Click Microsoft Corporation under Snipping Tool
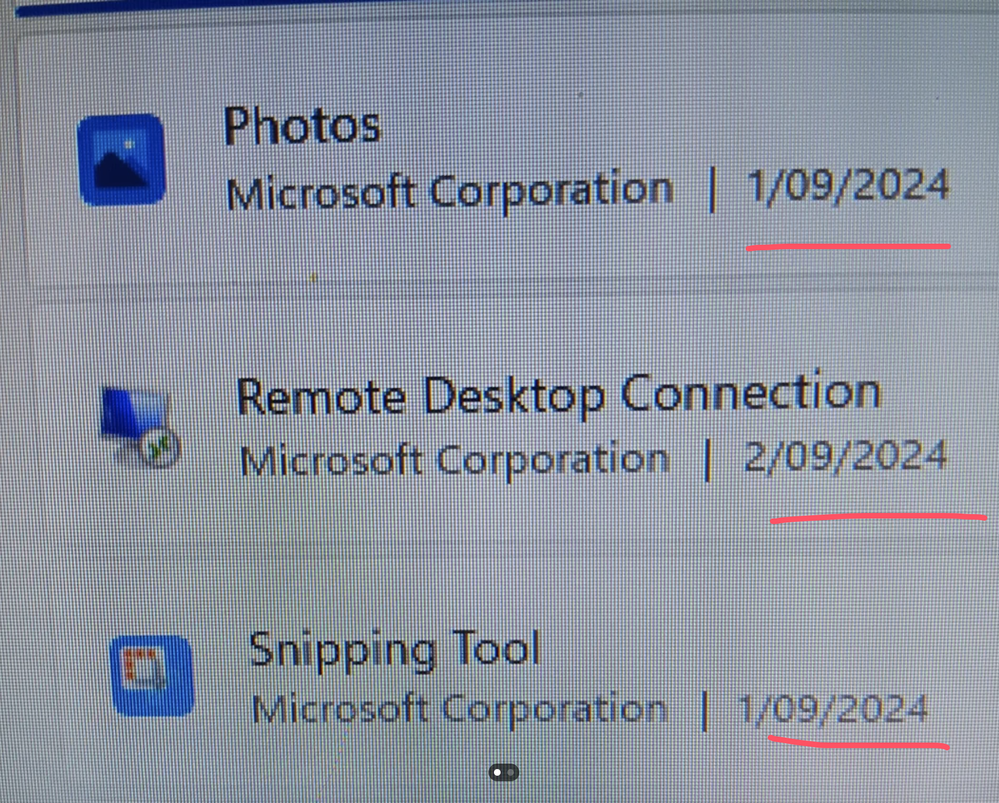999x803 pixels. click(458, 709)
